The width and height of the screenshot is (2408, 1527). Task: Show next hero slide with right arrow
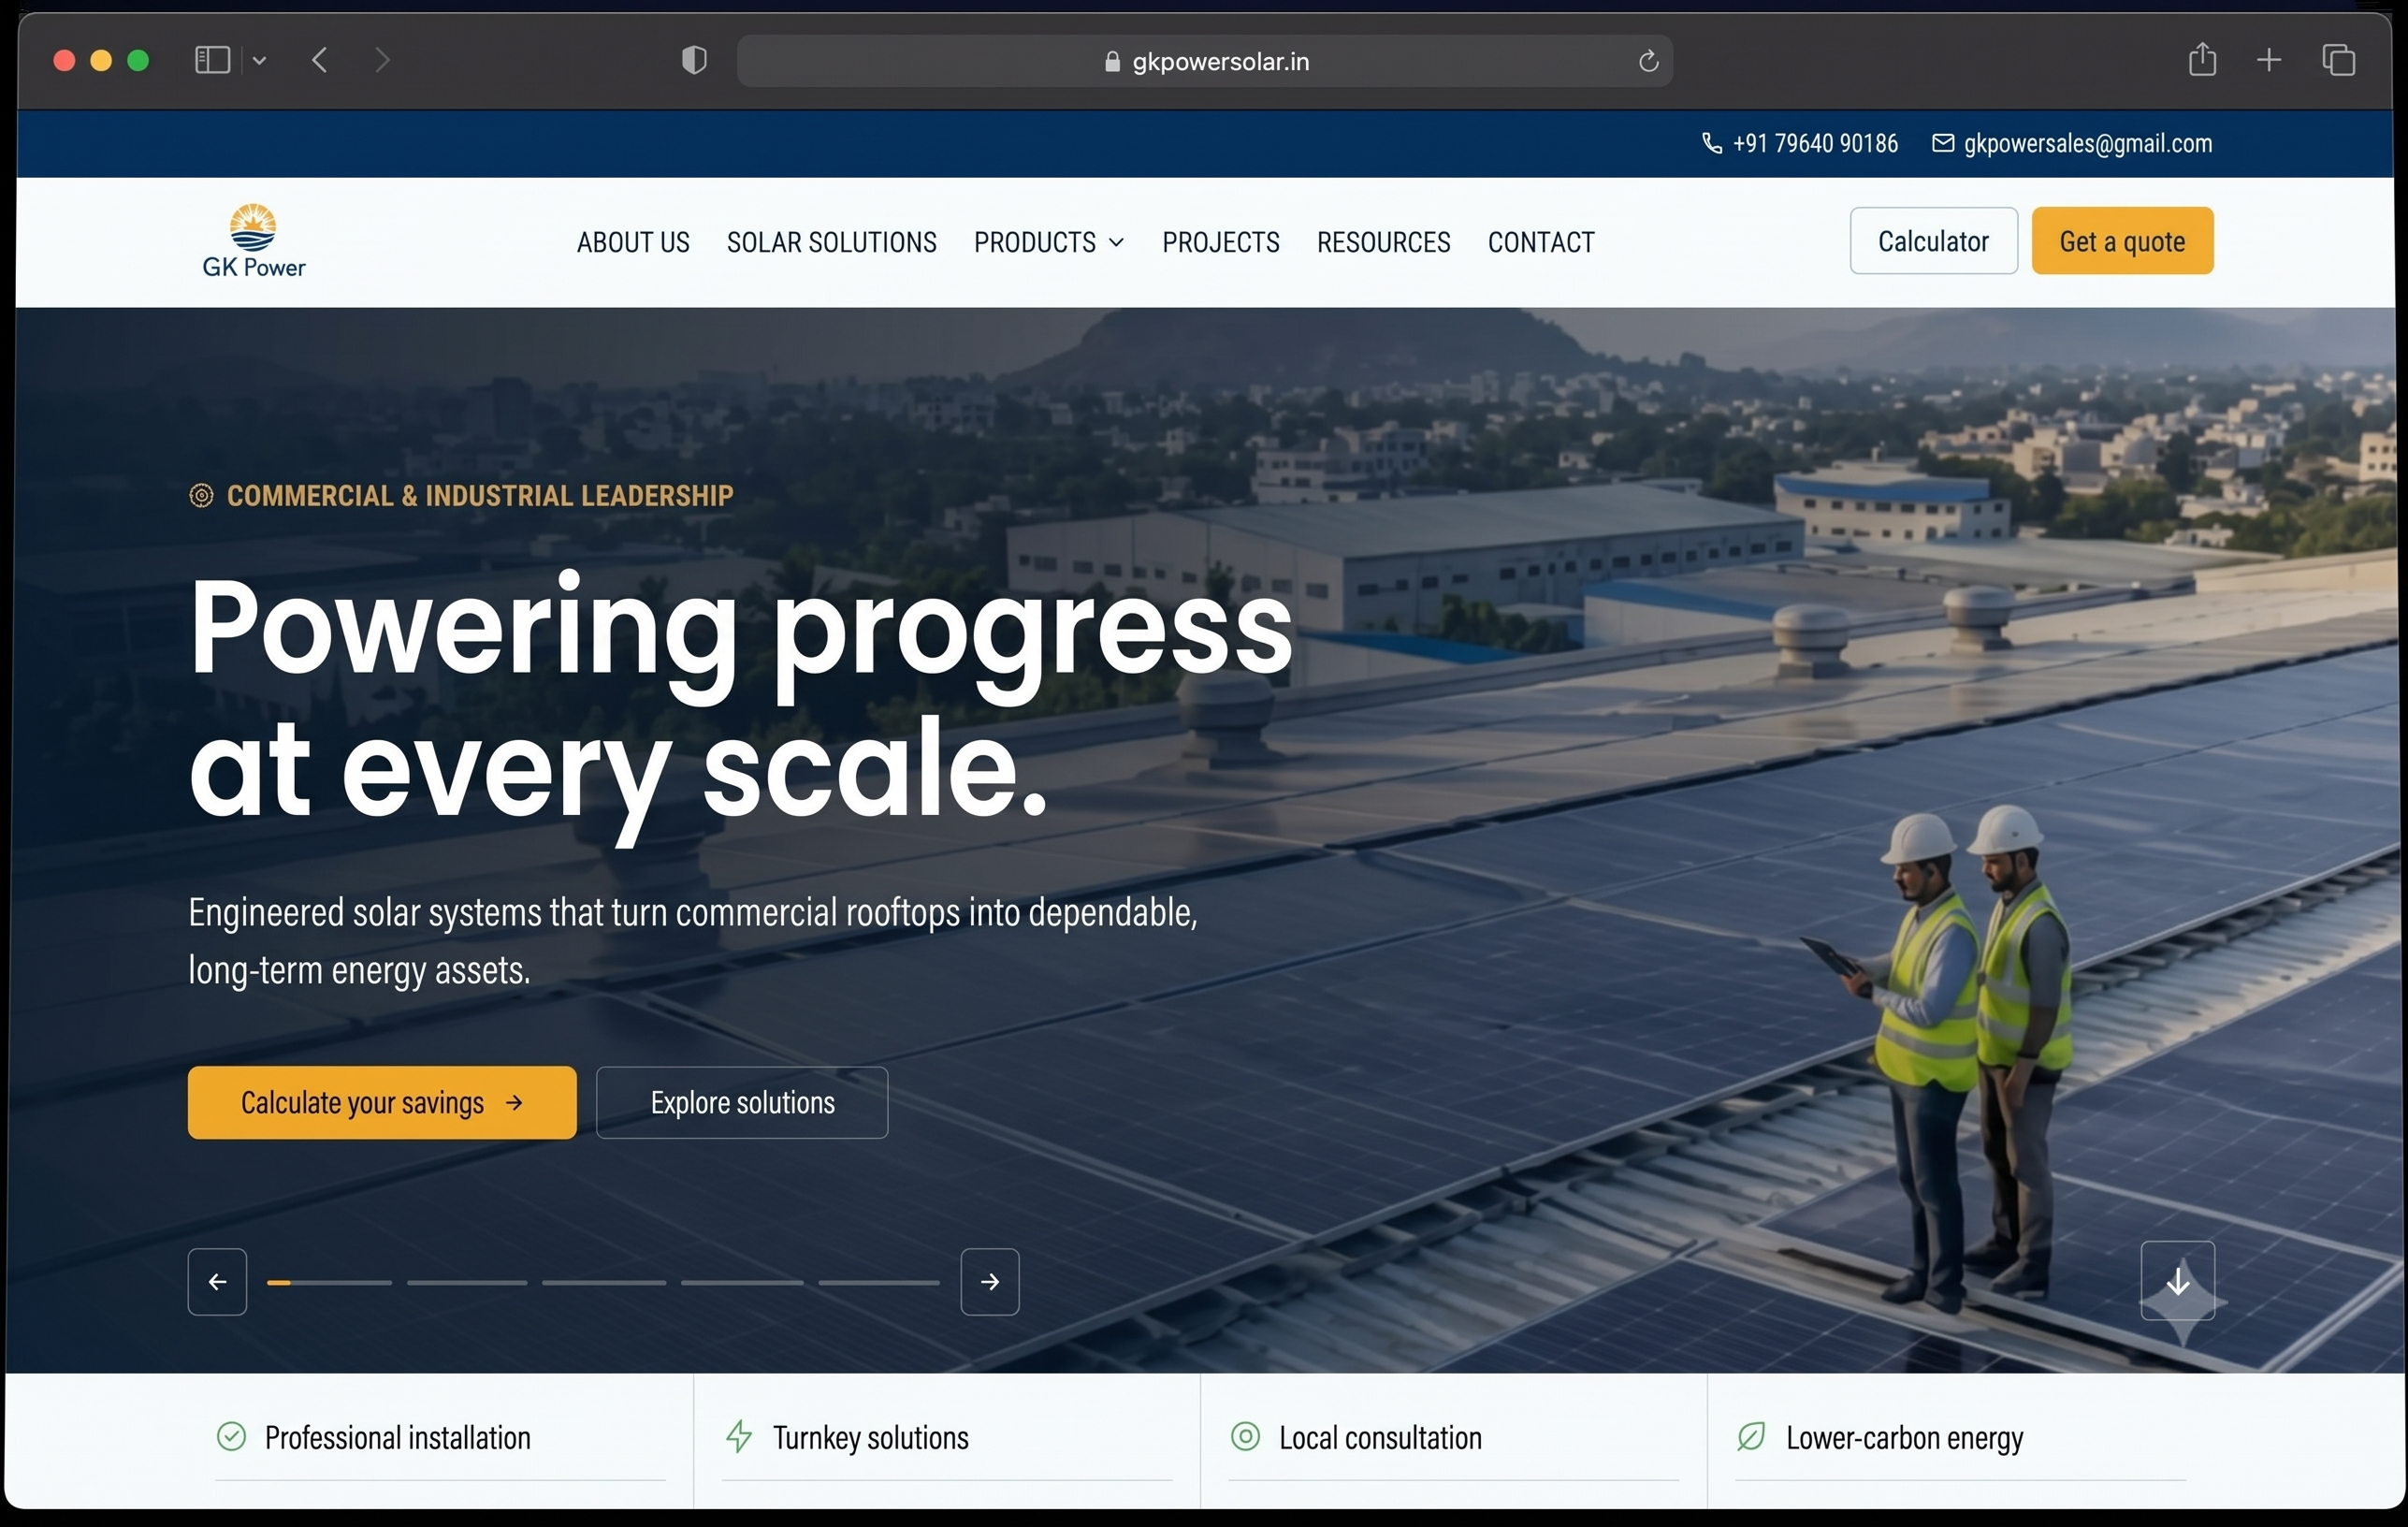point(990,1281)
